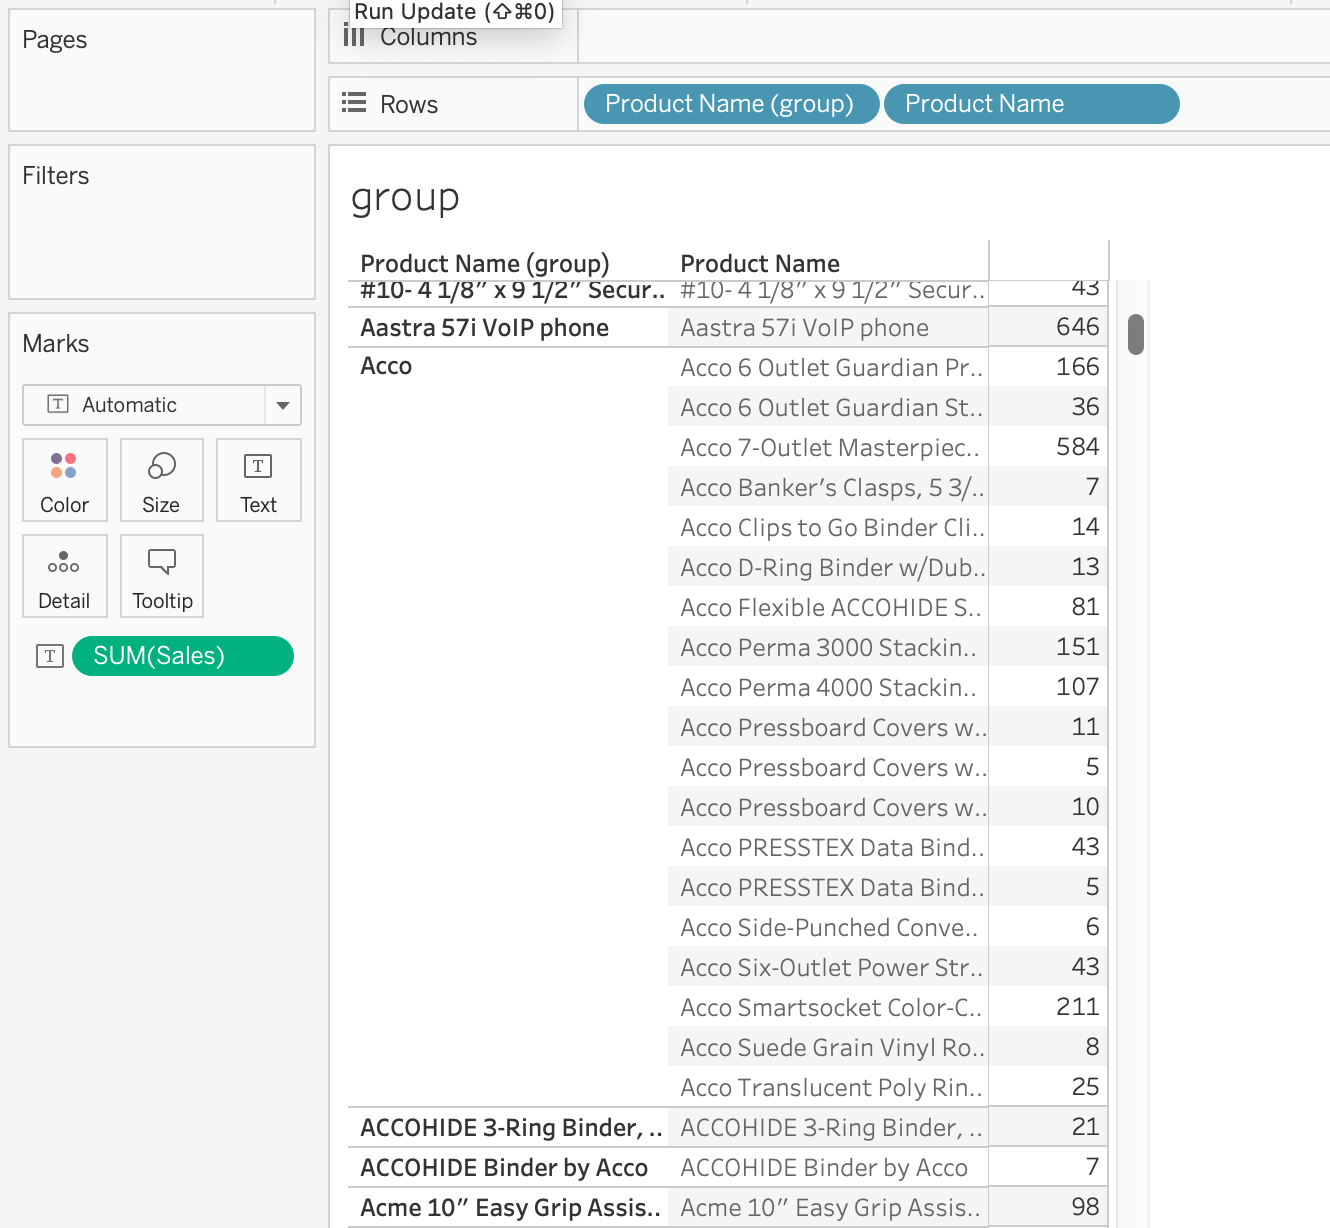Click the sales value 211

1077,1007
